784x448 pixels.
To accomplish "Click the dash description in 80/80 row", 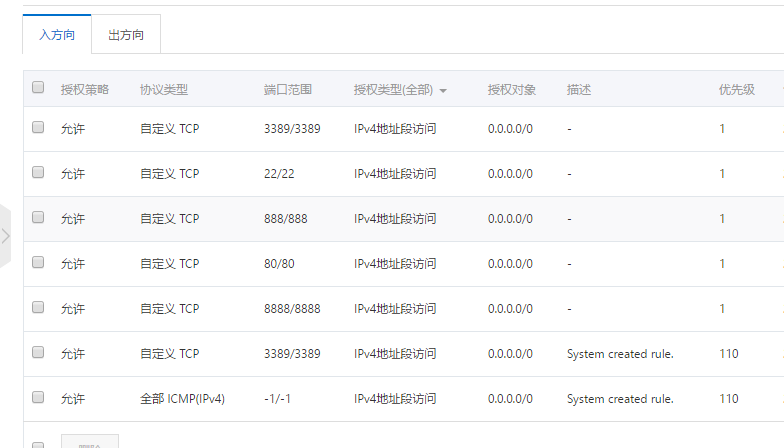I will (x=570, y=264).
